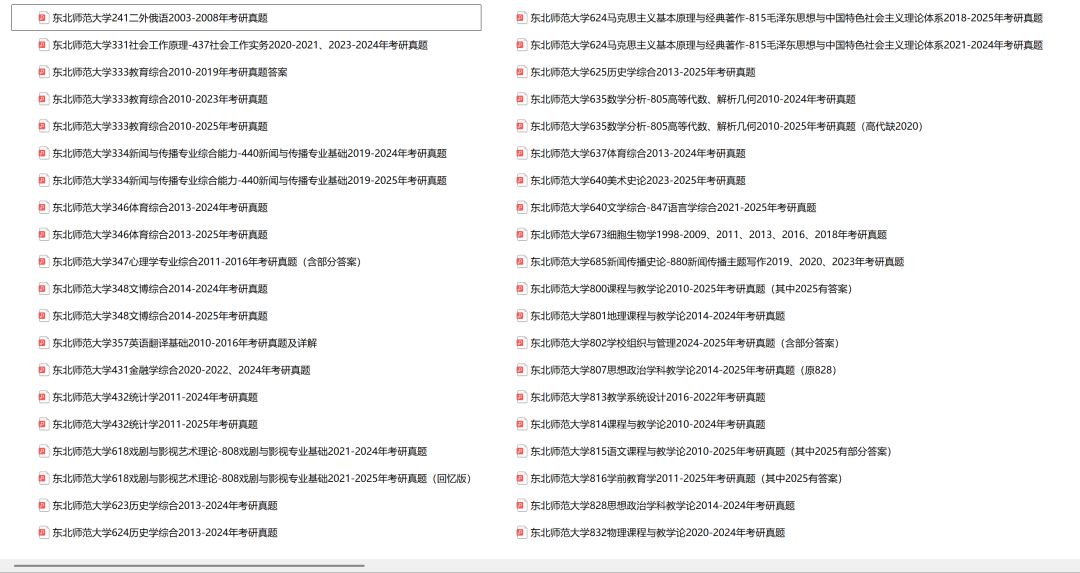Click PDF icon of 333教育综合2010-2023 file

pos(43,99)
